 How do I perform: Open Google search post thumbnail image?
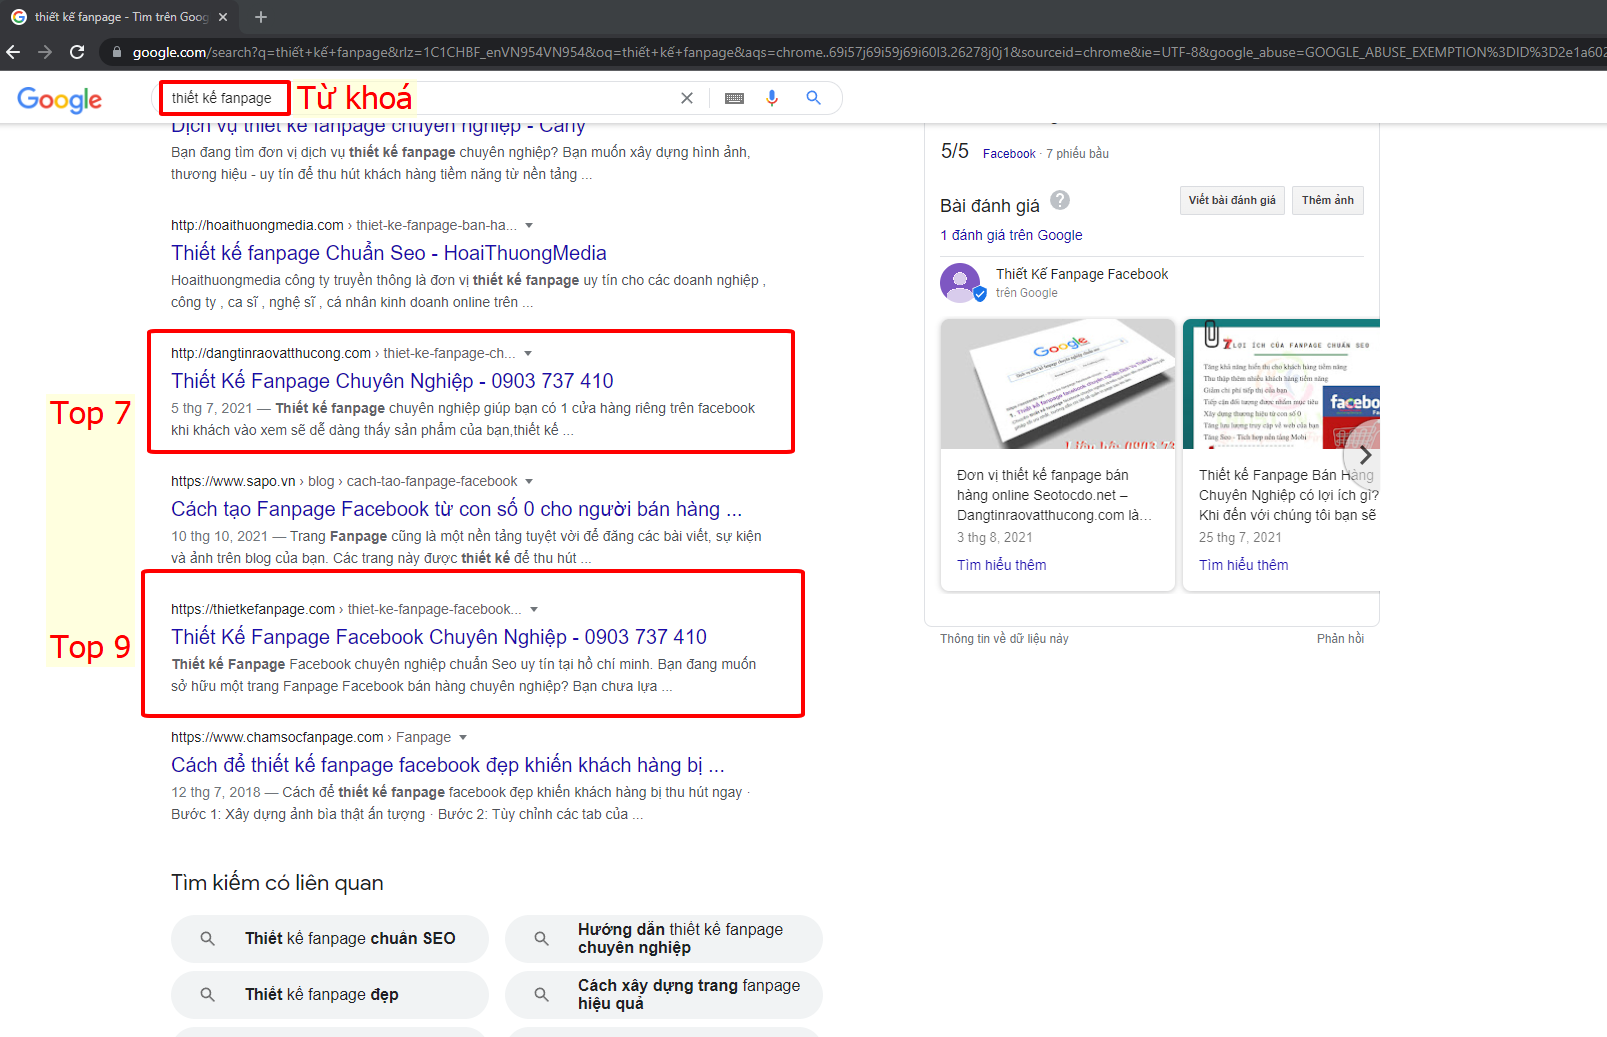1058,384
